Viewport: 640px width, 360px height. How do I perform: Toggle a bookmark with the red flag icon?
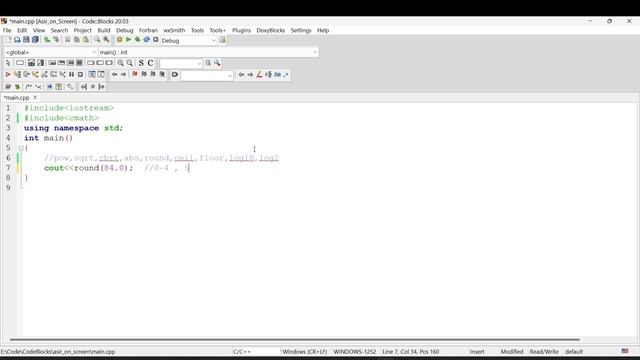[135, 74]
